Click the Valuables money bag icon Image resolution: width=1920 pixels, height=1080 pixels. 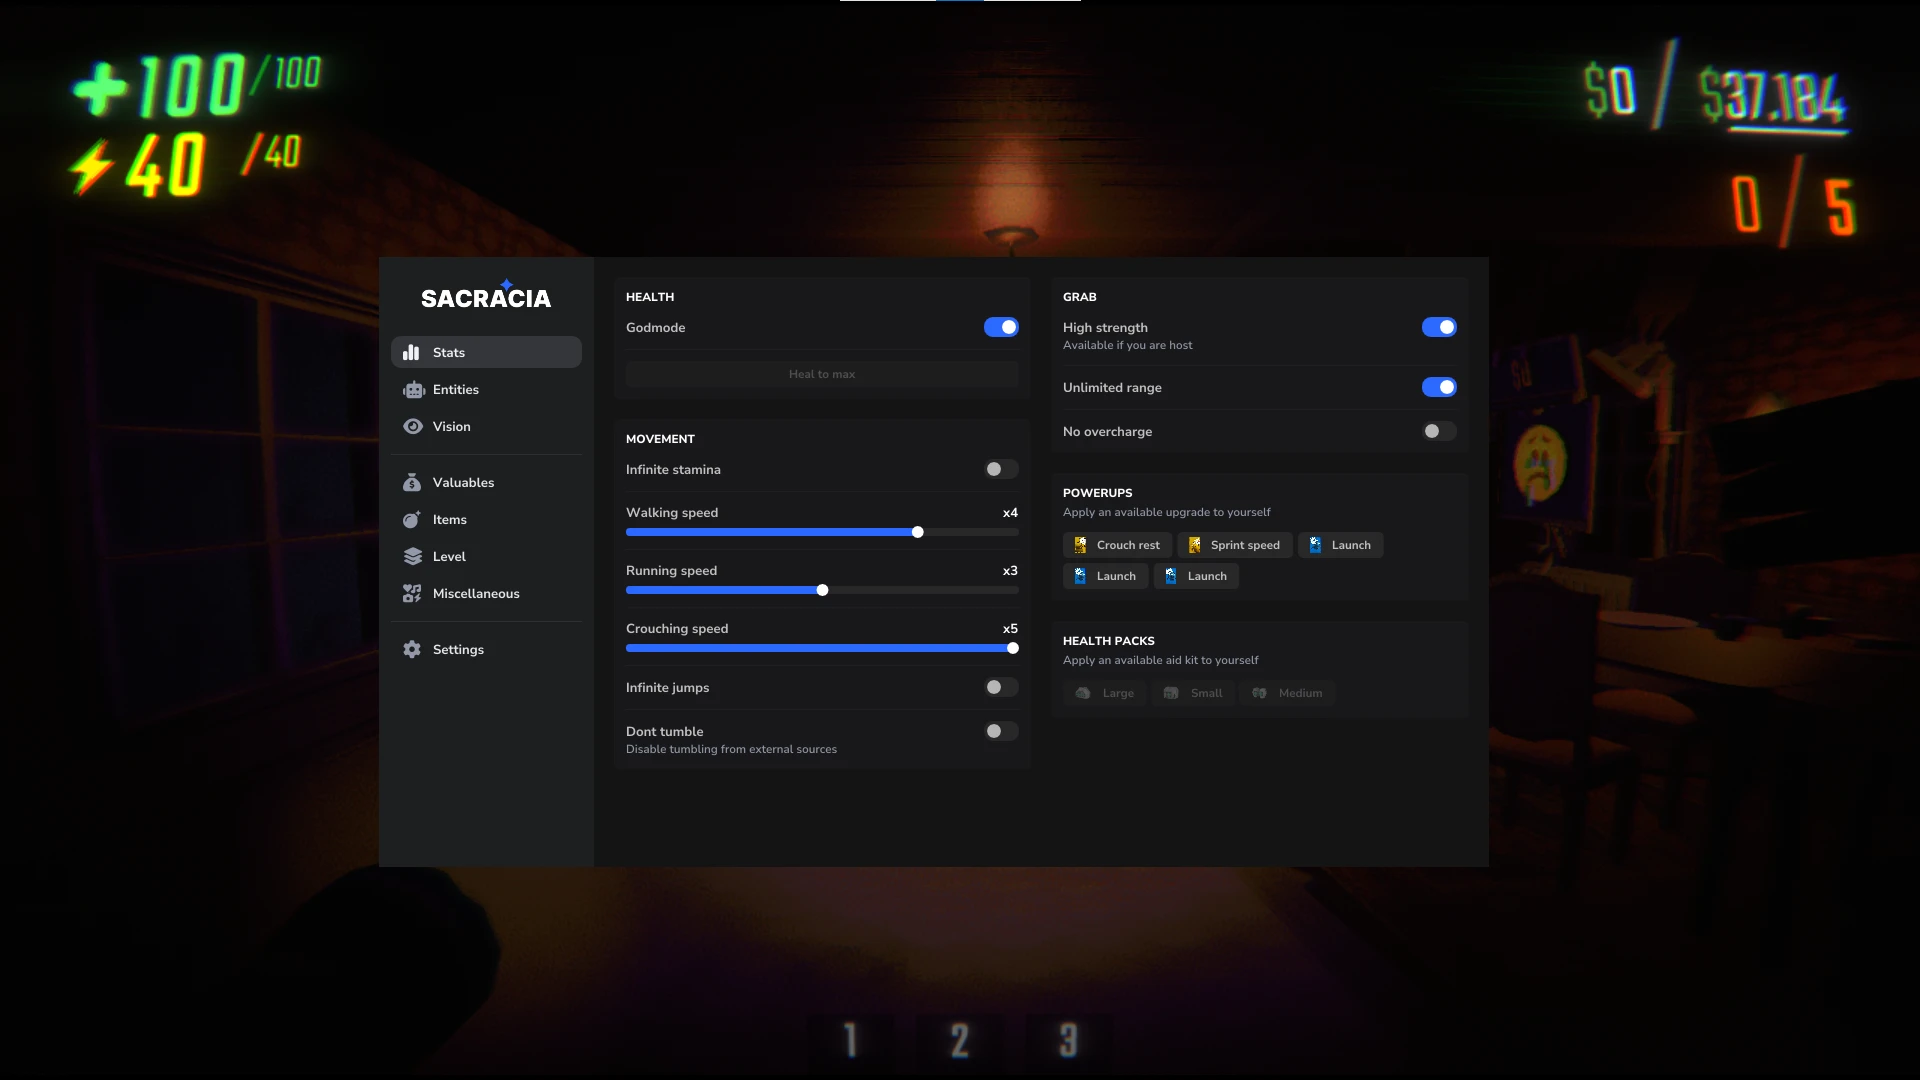pyautogui.click(x=413, y=482)
